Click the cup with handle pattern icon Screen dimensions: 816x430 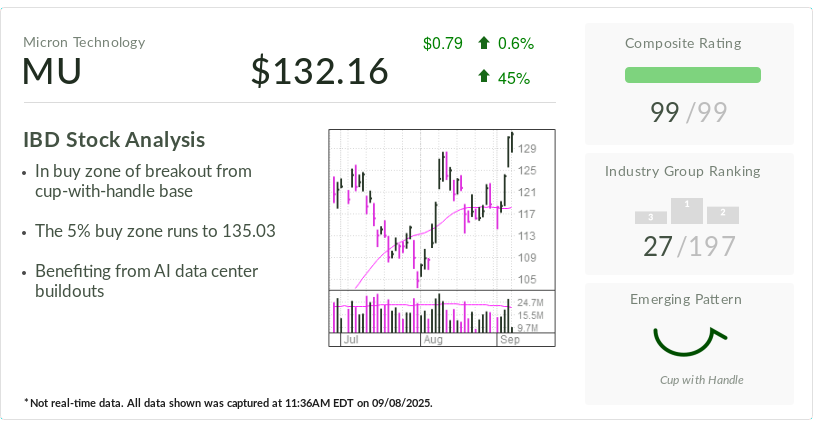click(x=688, y=340)
